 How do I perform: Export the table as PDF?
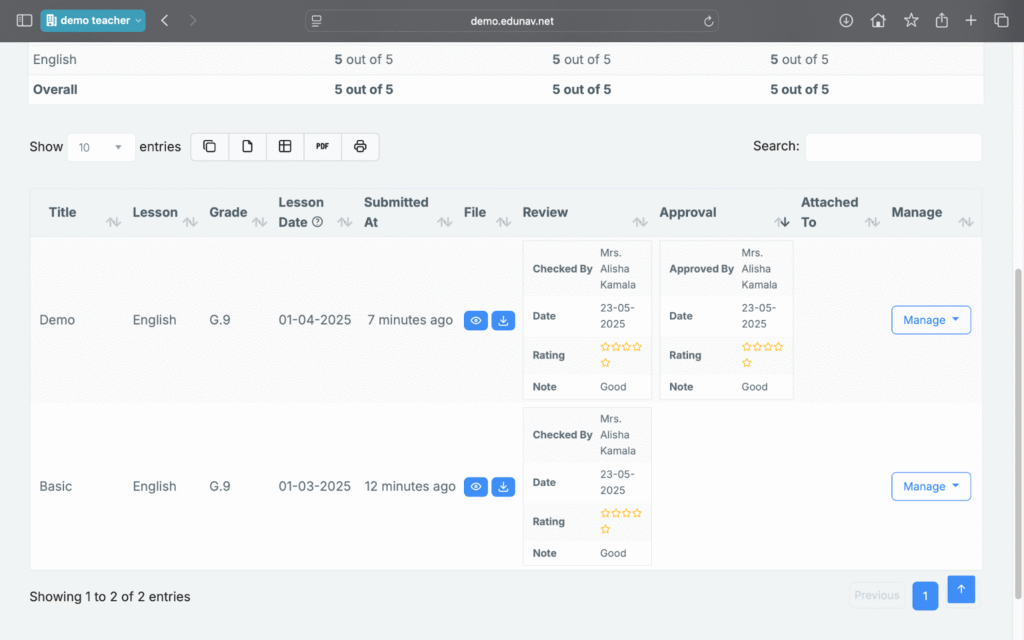coord(322,147)
